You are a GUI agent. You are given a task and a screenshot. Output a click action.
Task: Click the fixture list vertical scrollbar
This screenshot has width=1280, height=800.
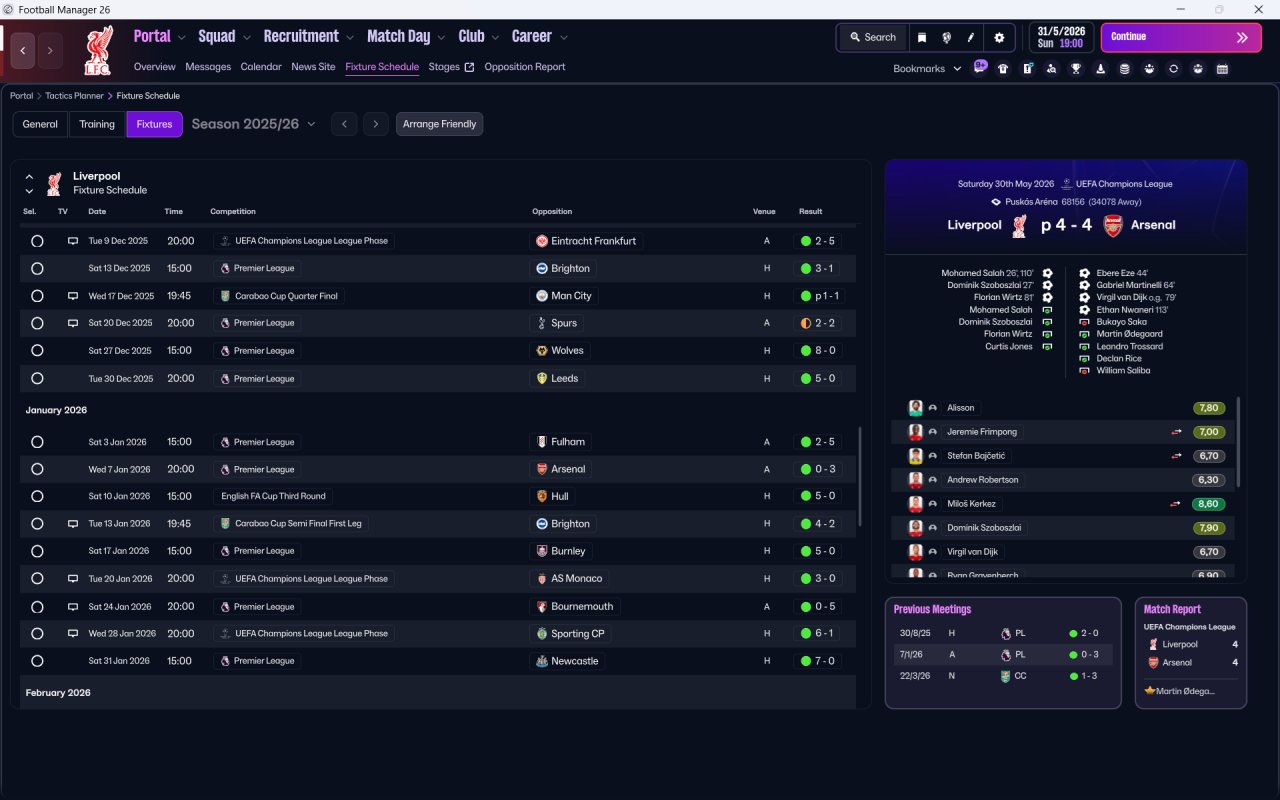(859, 477)
